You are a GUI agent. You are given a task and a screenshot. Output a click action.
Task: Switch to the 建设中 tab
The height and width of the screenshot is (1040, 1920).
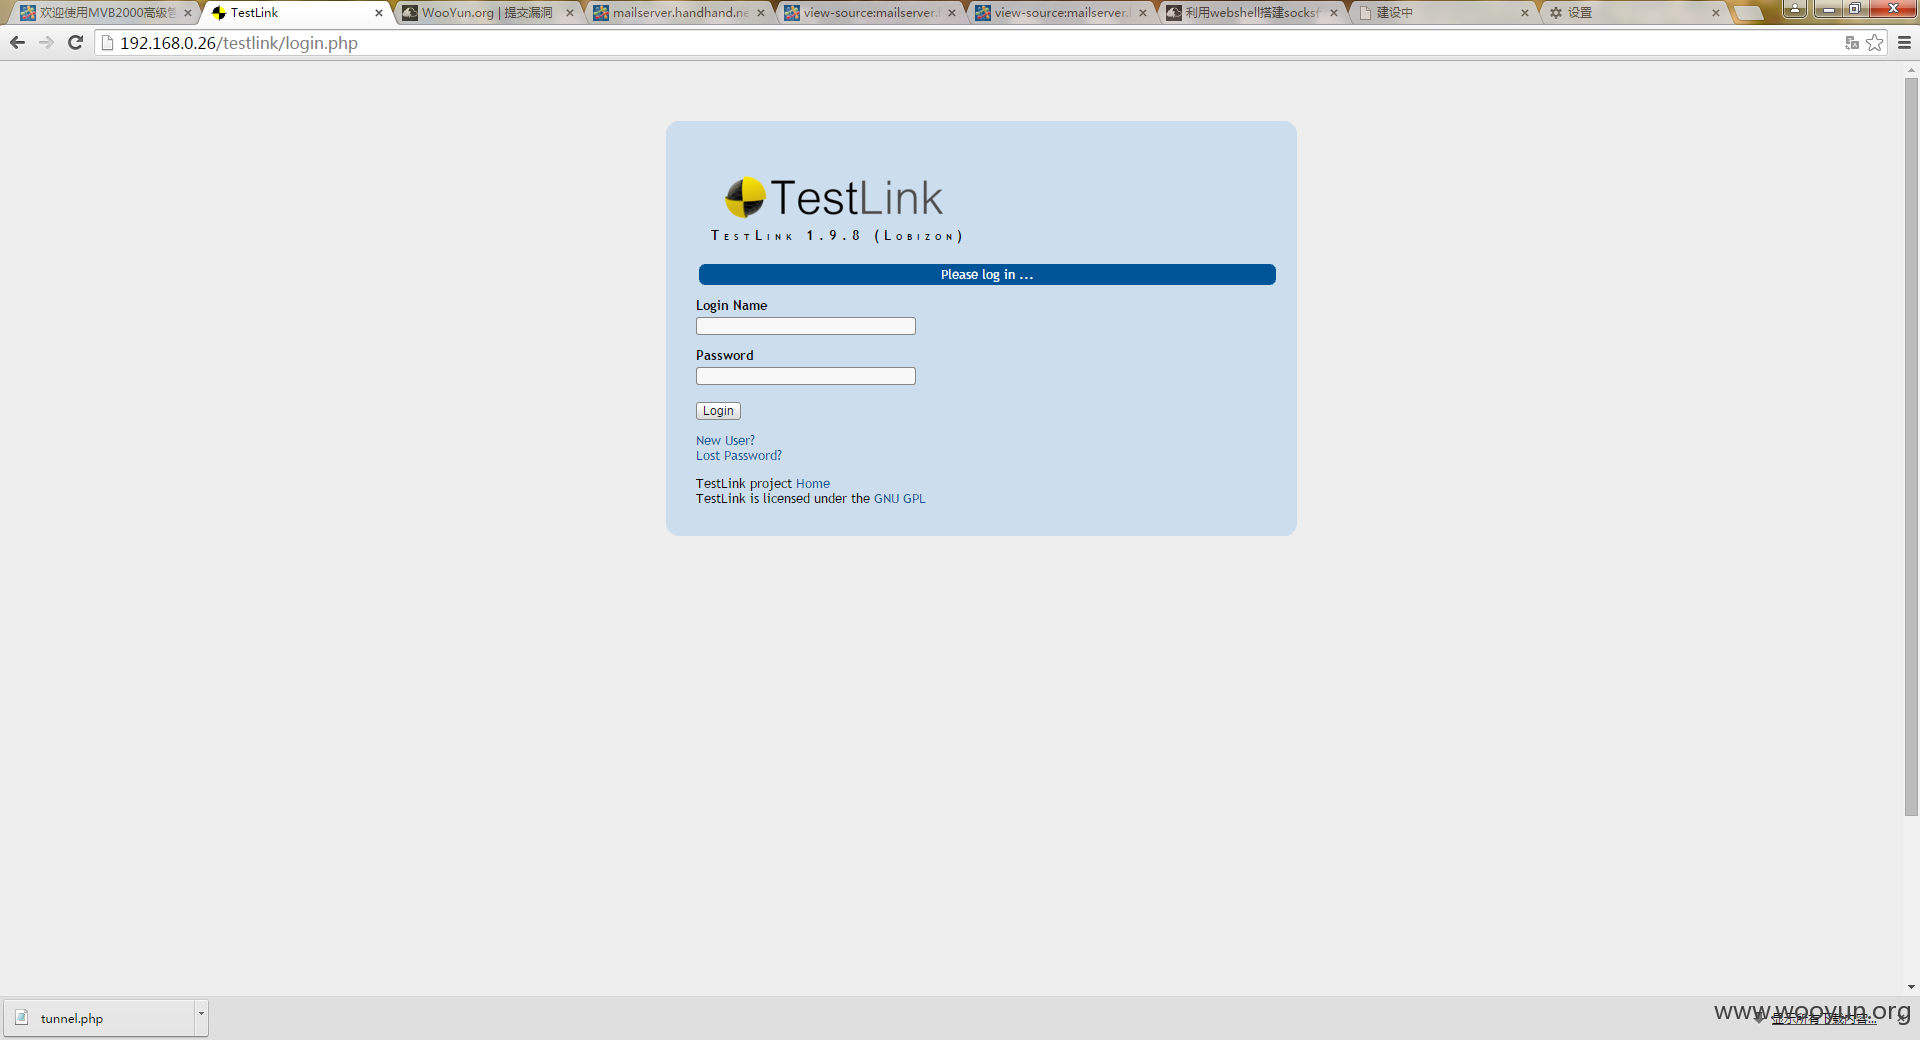click(x=1442, y=13)
